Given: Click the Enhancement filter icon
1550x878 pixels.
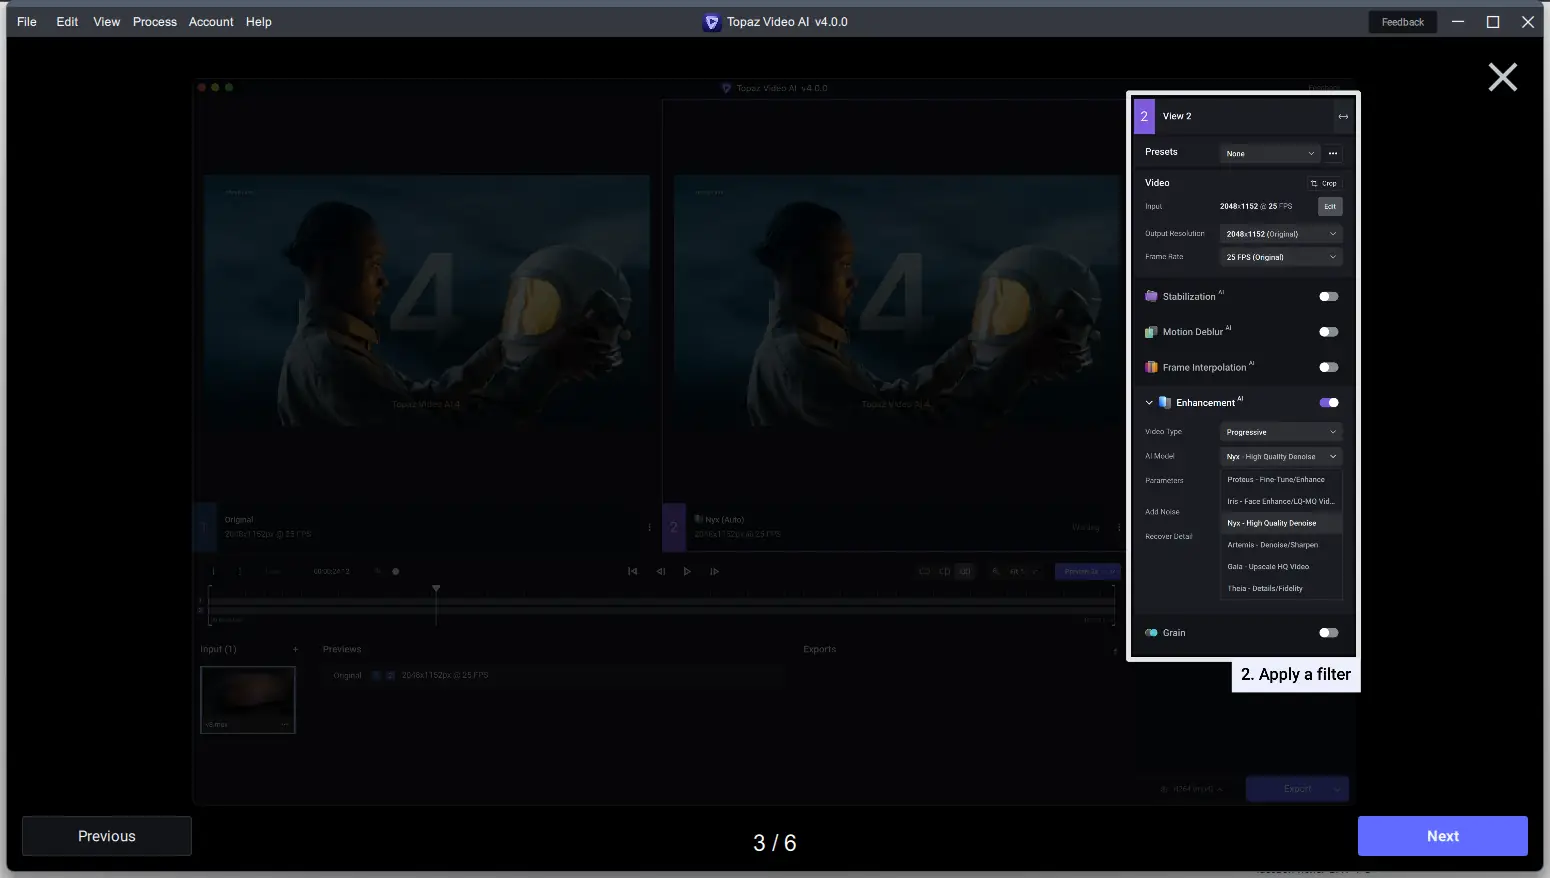Looking at the screenshot, I should click(1165, 403).
